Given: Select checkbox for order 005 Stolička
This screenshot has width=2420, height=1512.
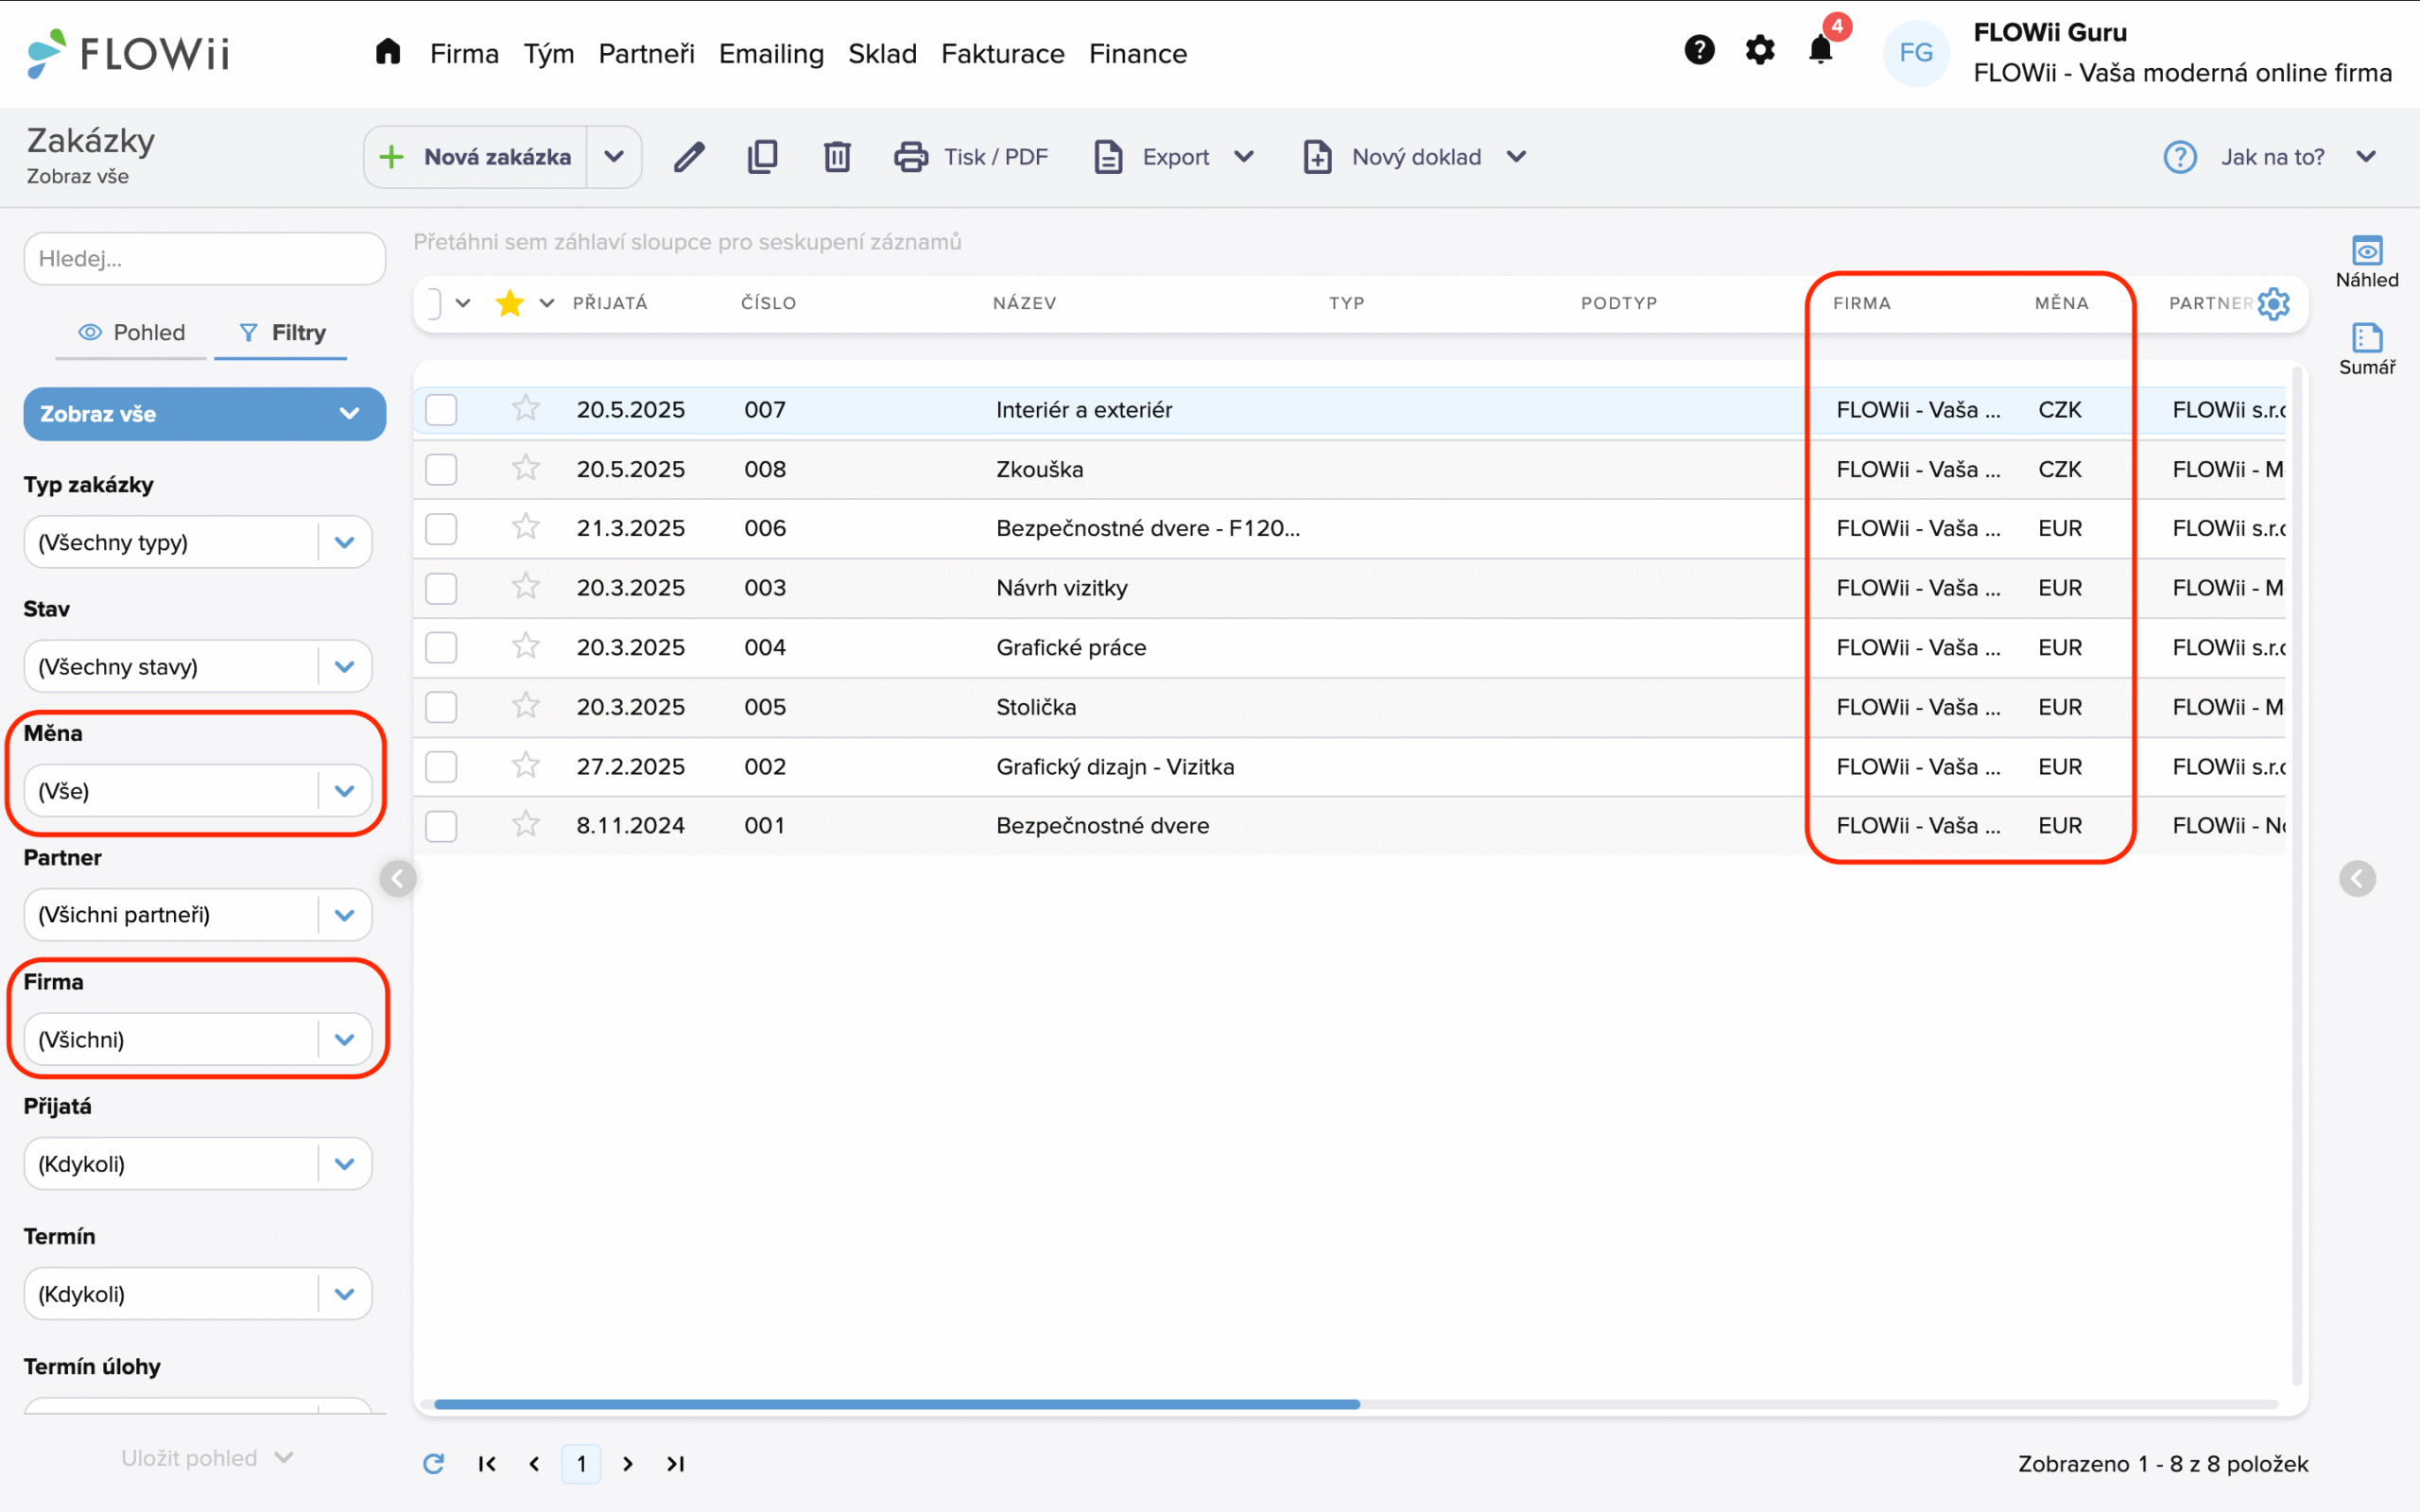Looking at the screenshot, I should [441, 707].
